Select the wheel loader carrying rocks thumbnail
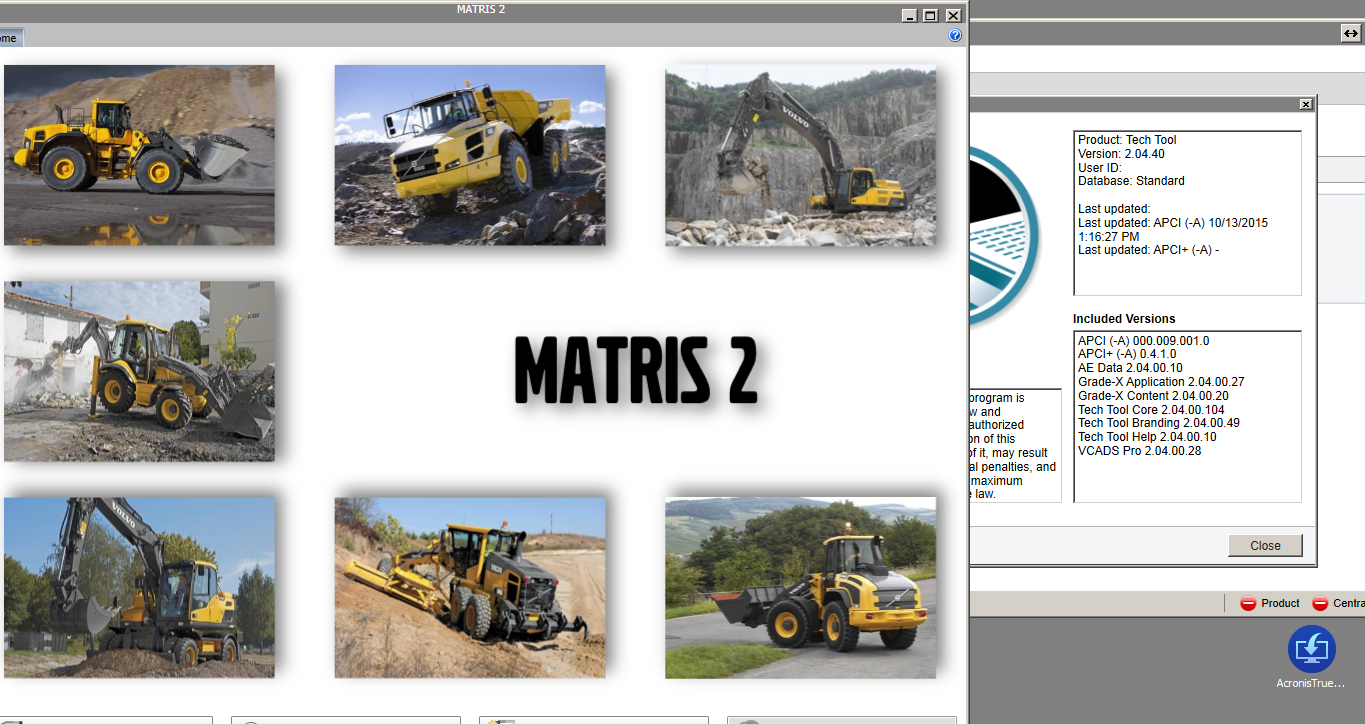Viewport: 1365px width, 725px height. point(139,155)
